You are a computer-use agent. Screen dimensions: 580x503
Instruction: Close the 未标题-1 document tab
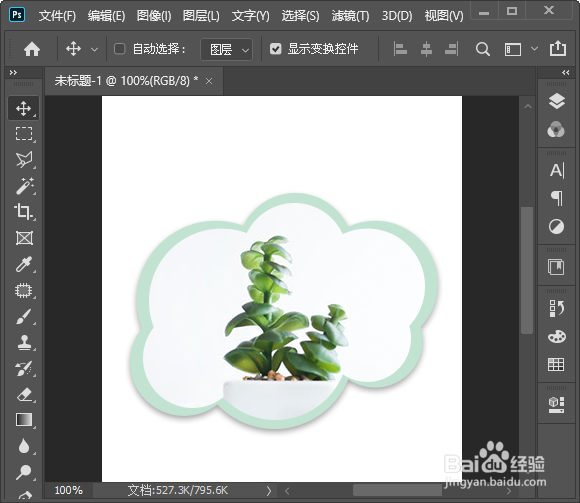(x=209, y=81)
